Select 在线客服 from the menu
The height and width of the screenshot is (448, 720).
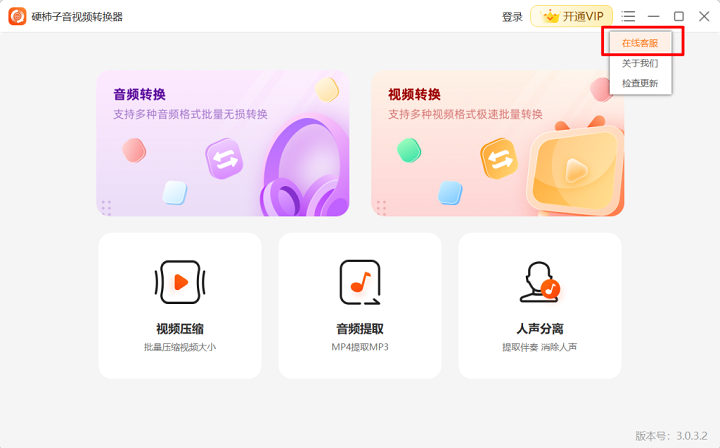tap(640, 43)
